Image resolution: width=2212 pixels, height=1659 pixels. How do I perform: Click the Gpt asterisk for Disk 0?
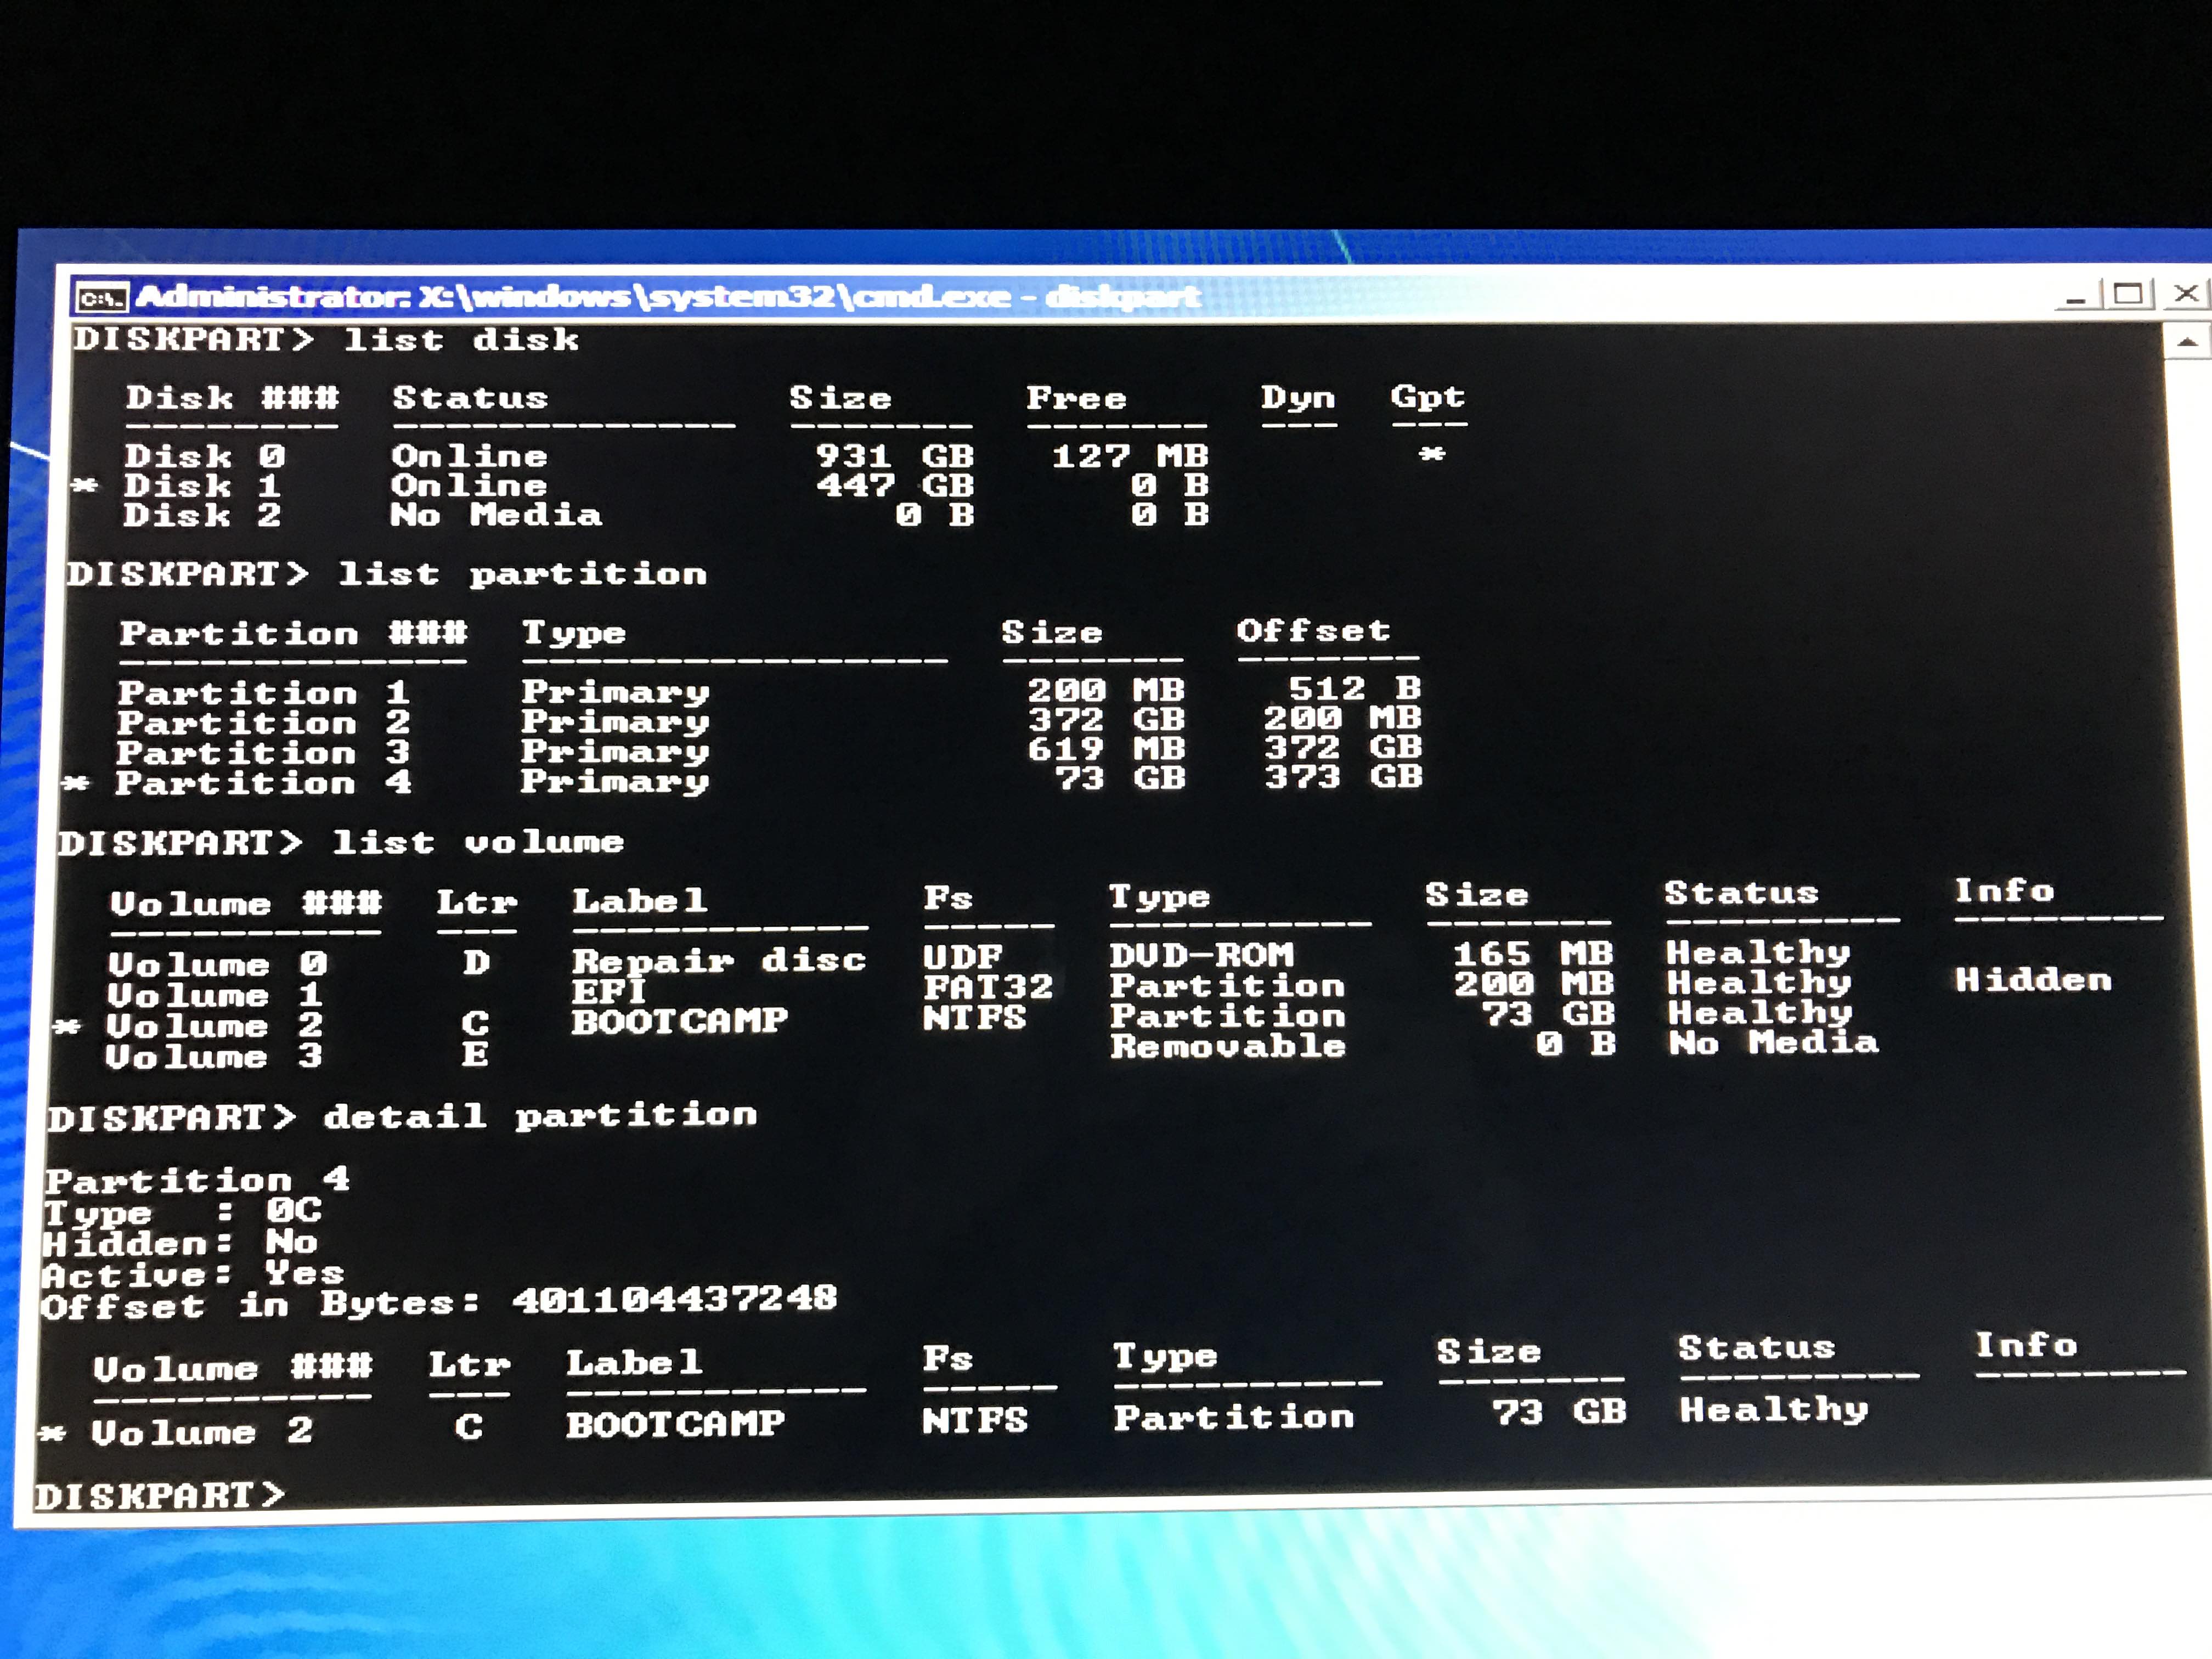click(1431, 455)
